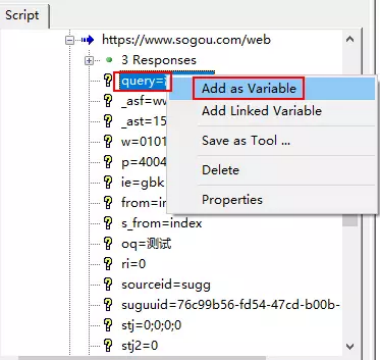Select the ri=0 parameter row
This screenshot has height=360, width=380.
[x=134, y=264]
